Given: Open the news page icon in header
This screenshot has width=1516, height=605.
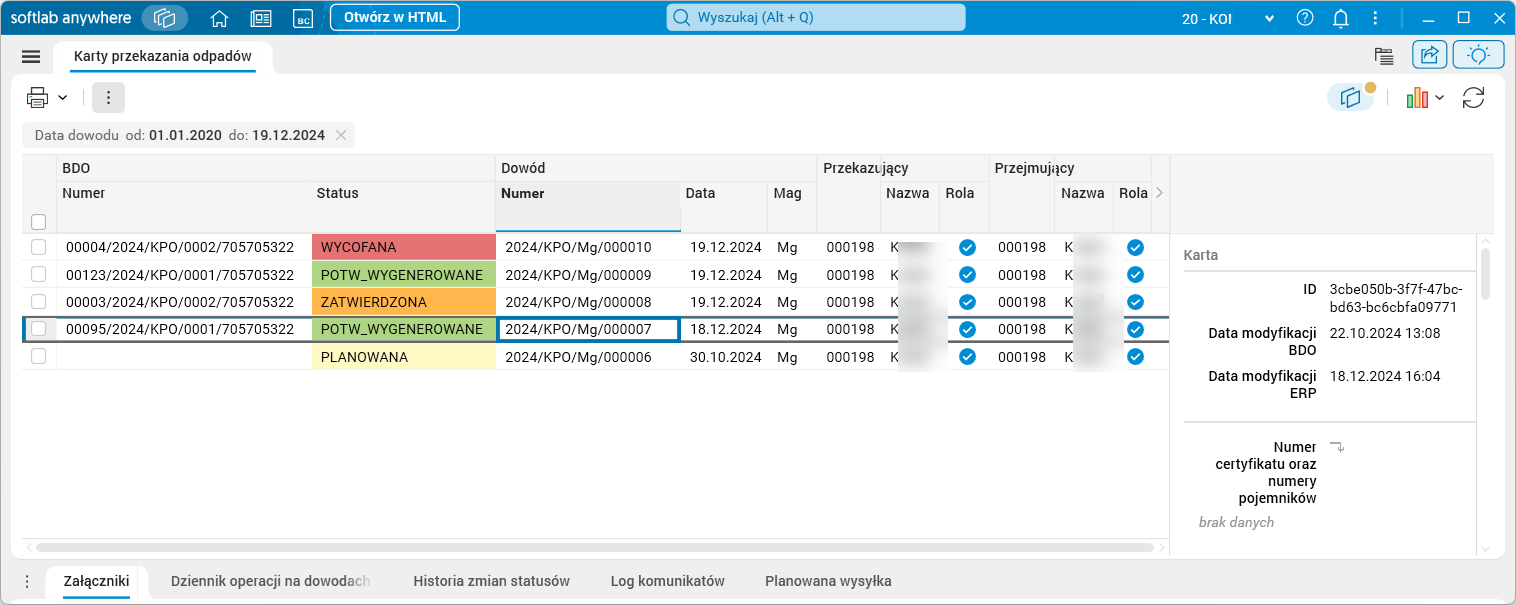Looking at the screenshot, I should point(261,18).
